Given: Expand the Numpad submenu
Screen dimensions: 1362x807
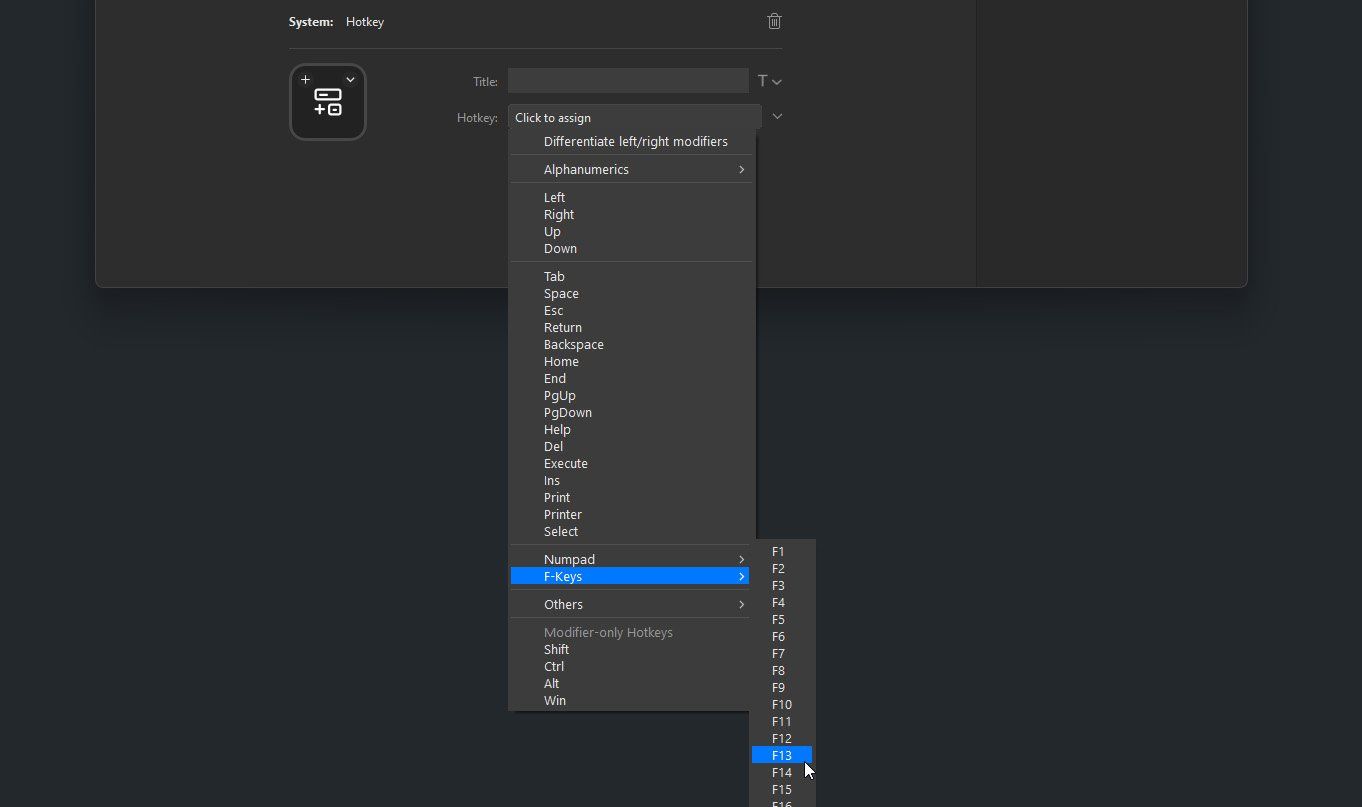Looking at the screenshot, I should (x=630, y=559).
